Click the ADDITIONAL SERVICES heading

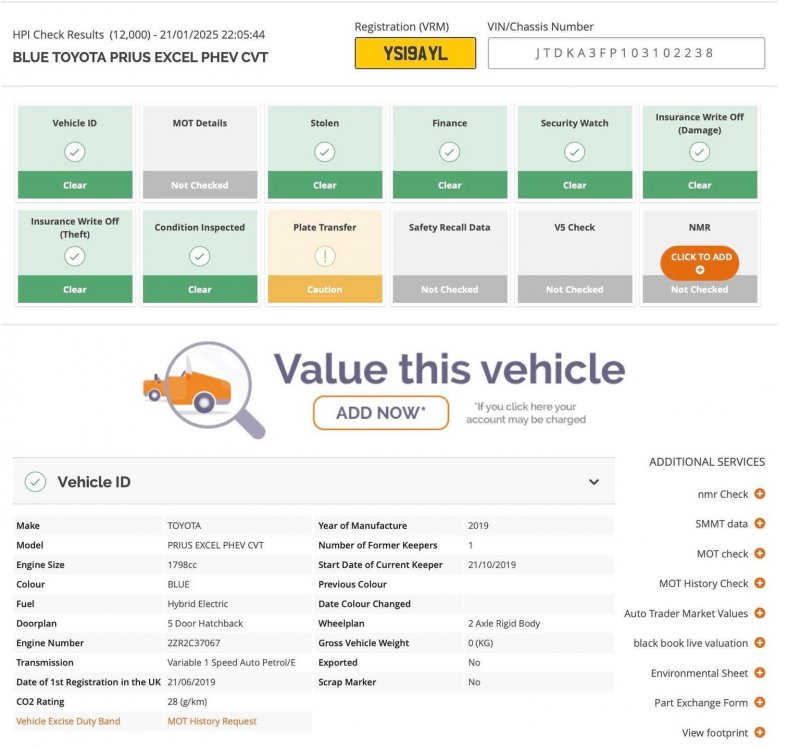coord(707,462)
